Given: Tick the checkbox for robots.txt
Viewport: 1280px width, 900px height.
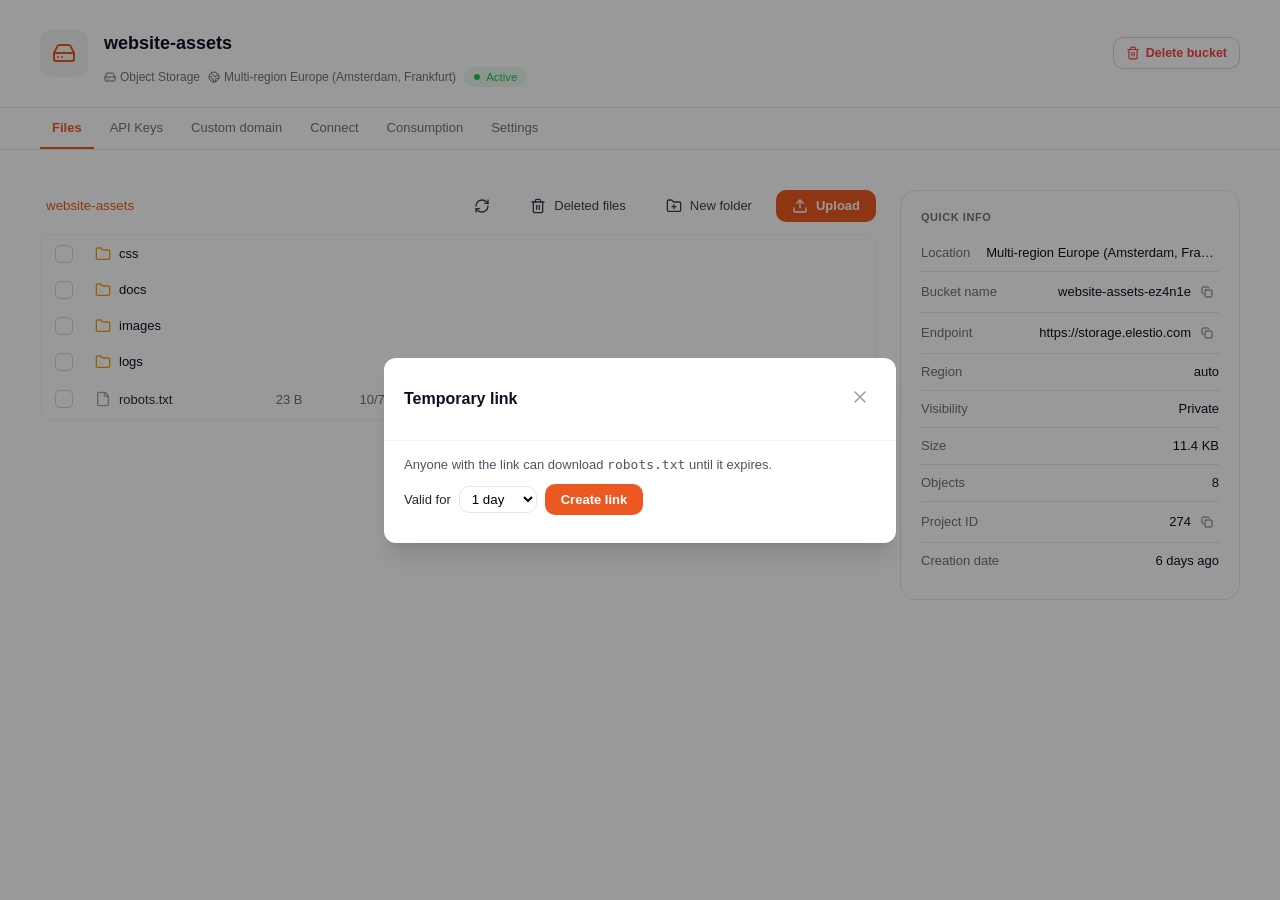Looking at the screenshot, I should (x=64, y=399).
